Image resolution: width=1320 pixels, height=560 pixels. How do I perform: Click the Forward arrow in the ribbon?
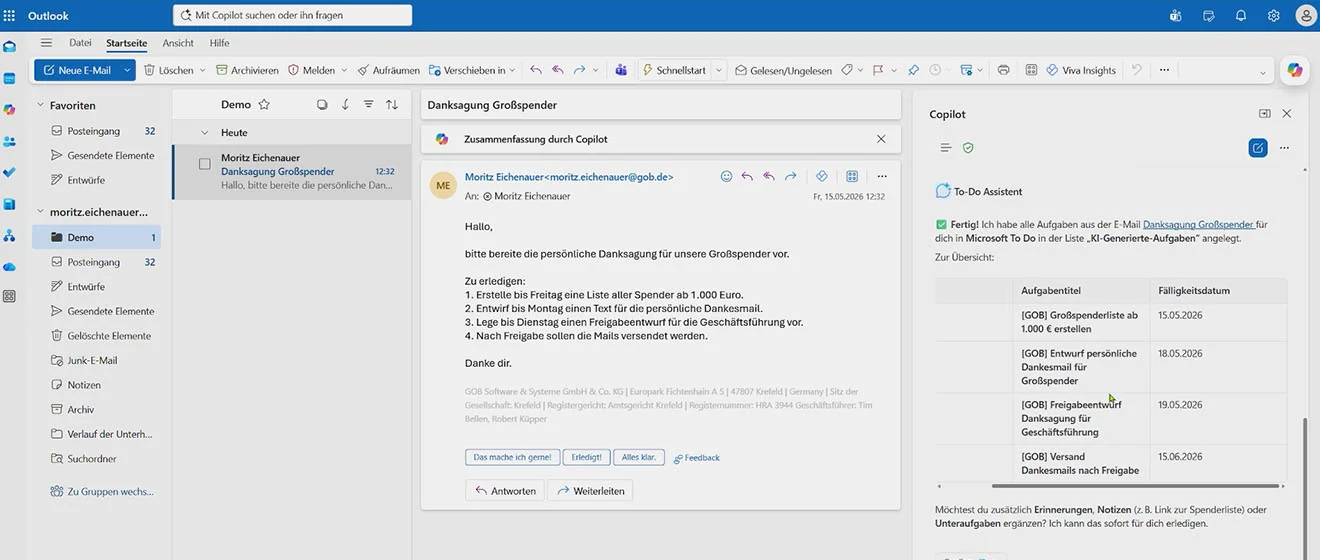pos(579,70)
